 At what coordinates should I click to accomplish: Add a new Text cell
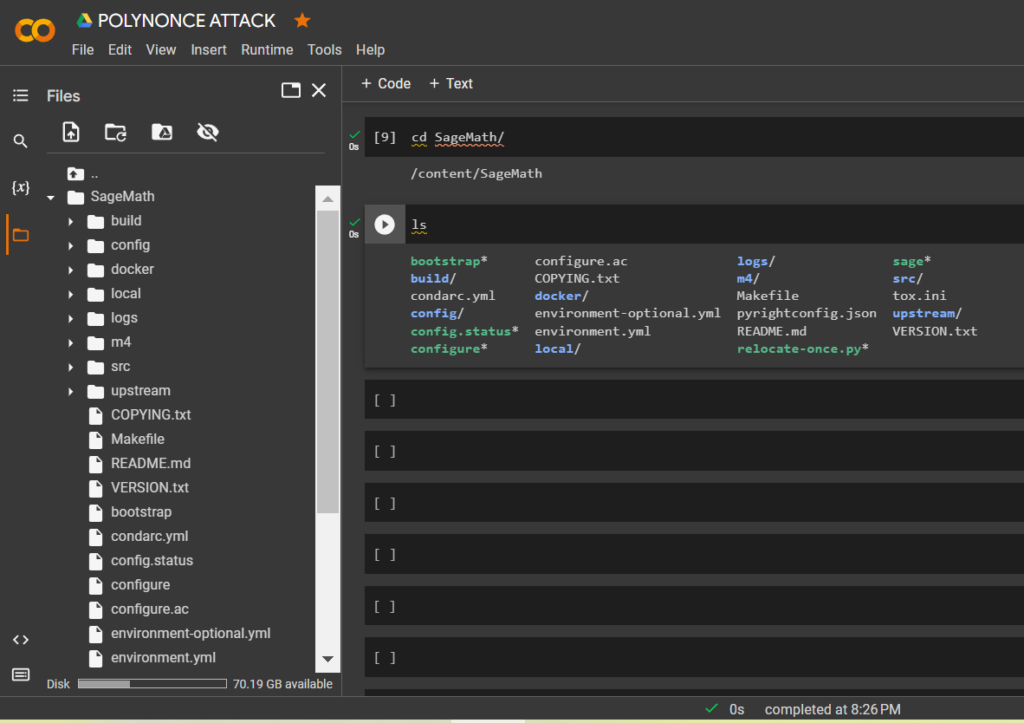tap(451, 84)
